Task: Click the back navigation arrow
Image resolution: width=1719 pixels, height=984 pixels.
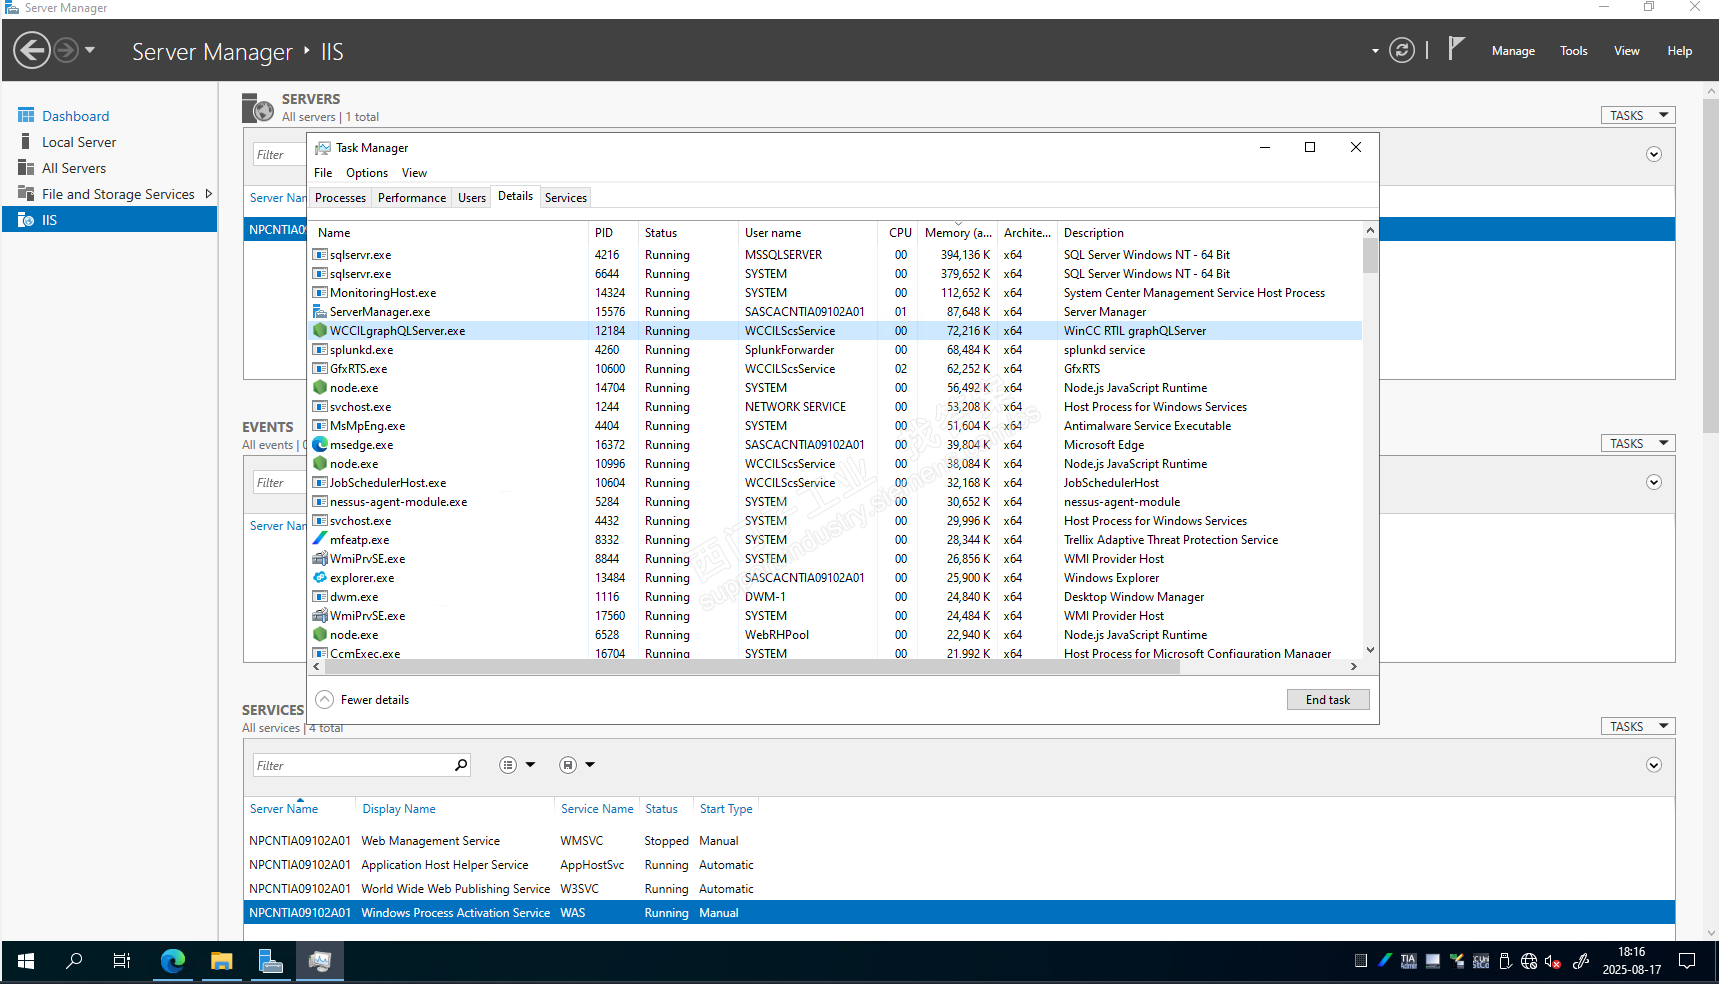Action: pos(32,50)
